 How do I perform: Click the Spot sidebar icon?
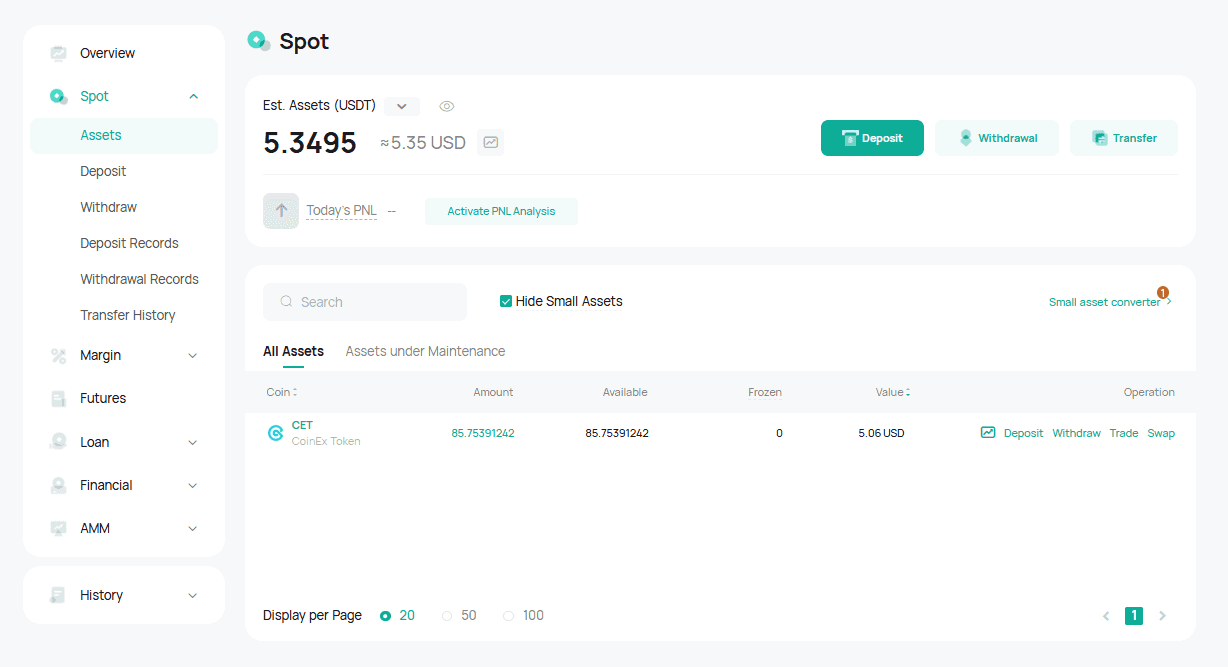pos(59,97)
